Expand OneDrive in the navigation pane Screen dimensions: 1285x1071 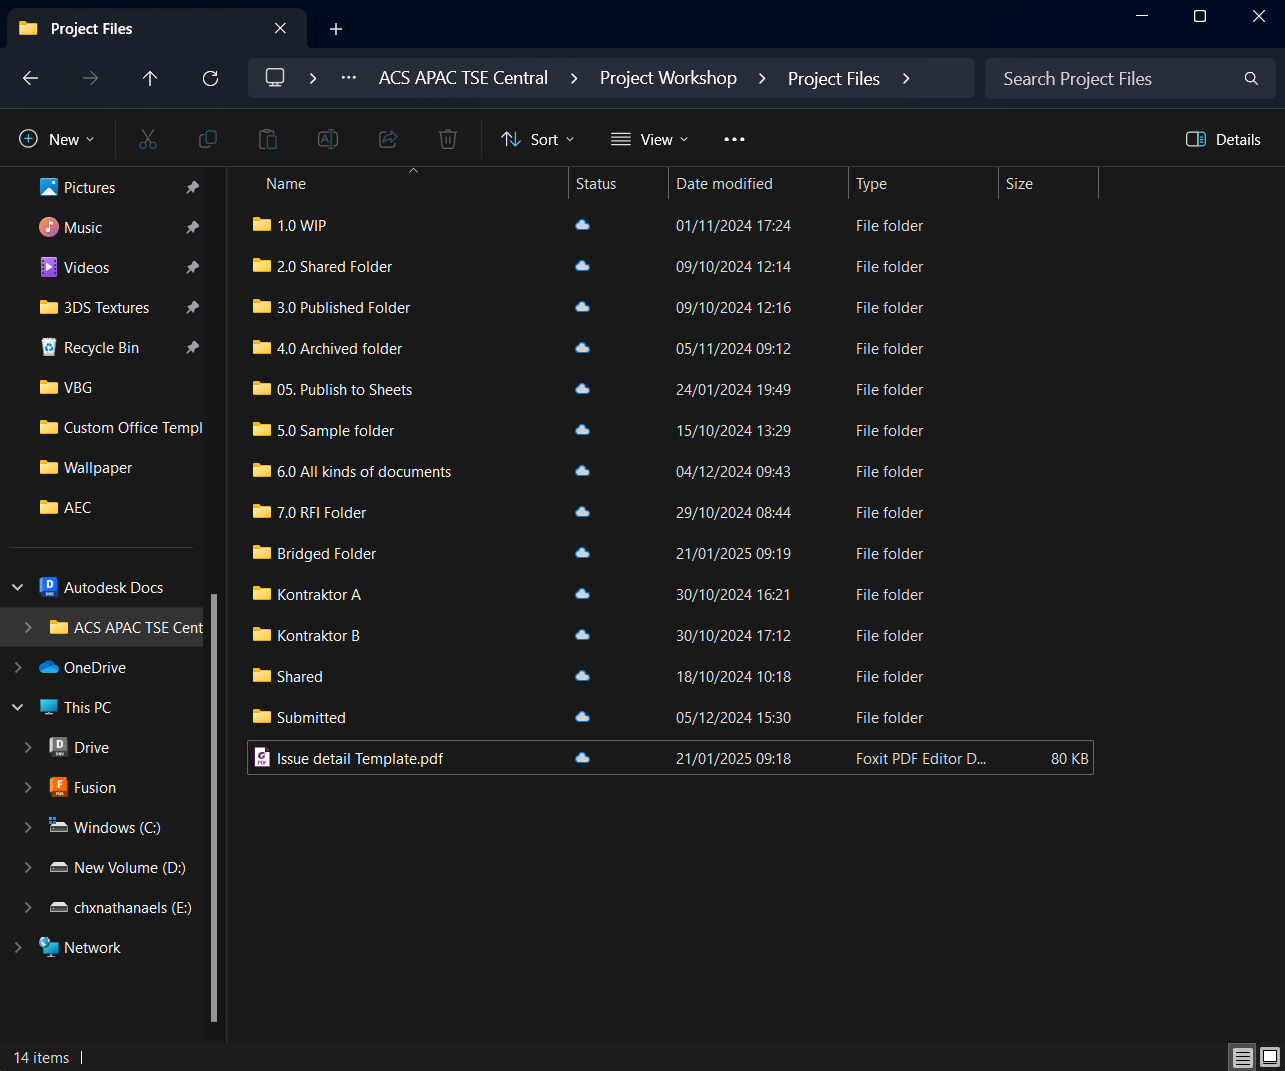click(17, 667)
